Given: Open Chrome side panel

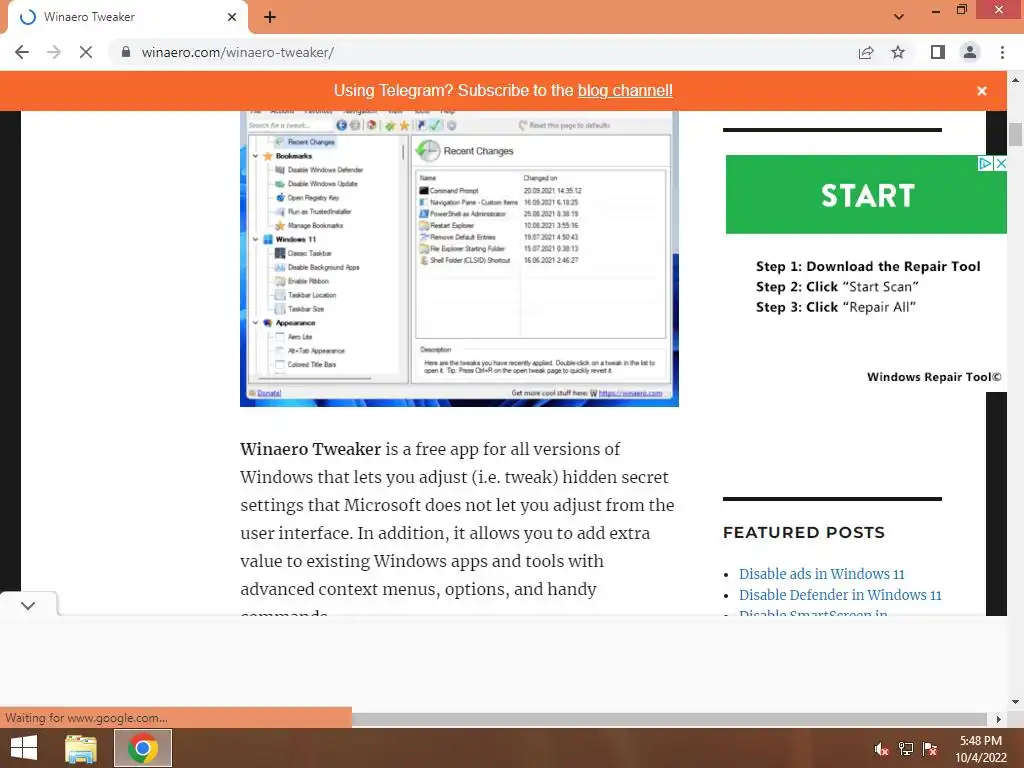Looking at the screenshot, I should (938, 52).
